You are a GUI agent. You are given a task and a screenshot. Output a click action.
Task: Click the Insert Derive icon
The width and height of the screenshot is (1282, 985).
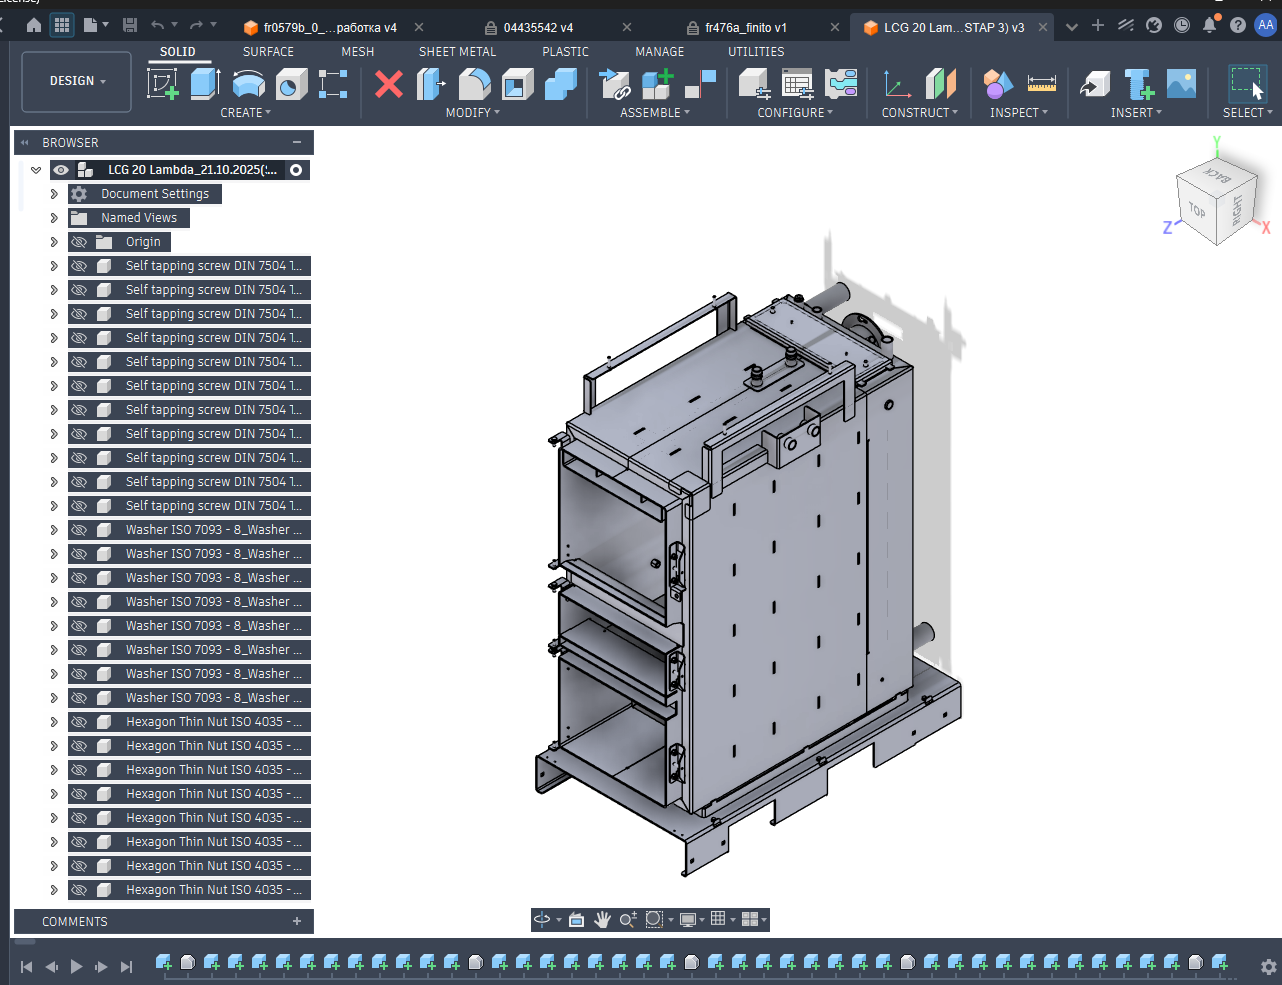pyautogui.click(x=1095, y=84)
